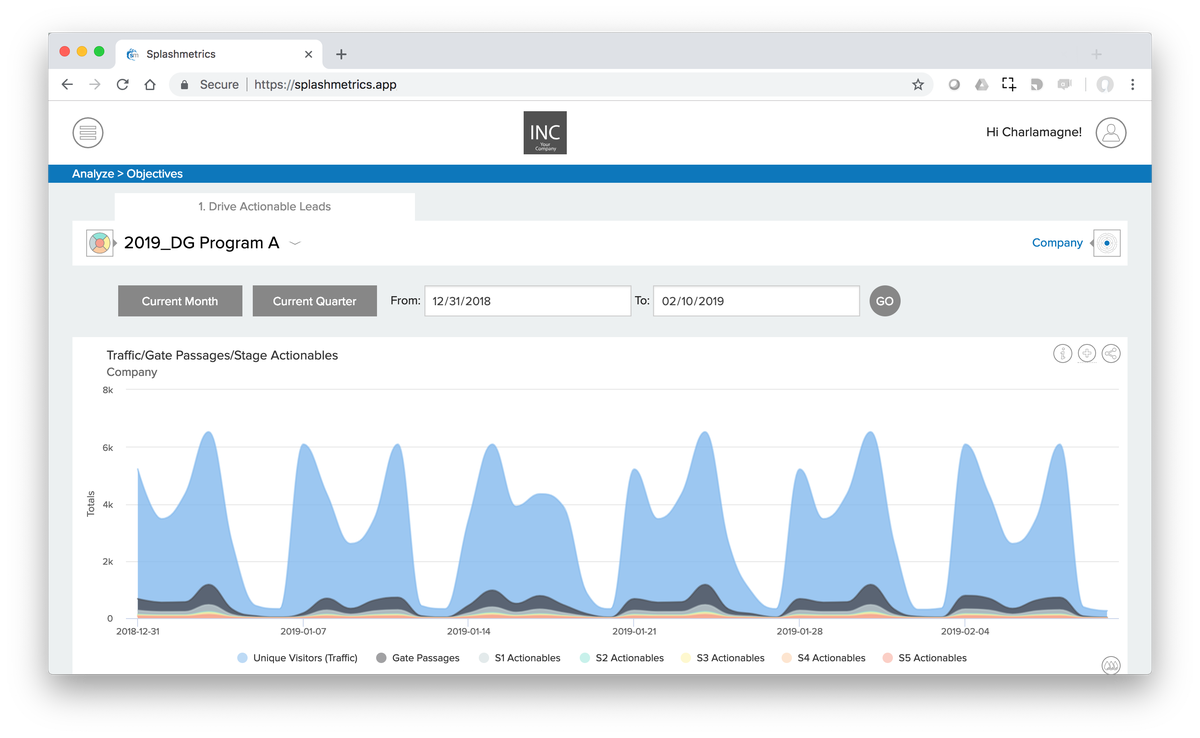1200x738 pixels.
Task: Open the Chrome profile avatar
Action: pyautogui.click(x=1105, y=85)
